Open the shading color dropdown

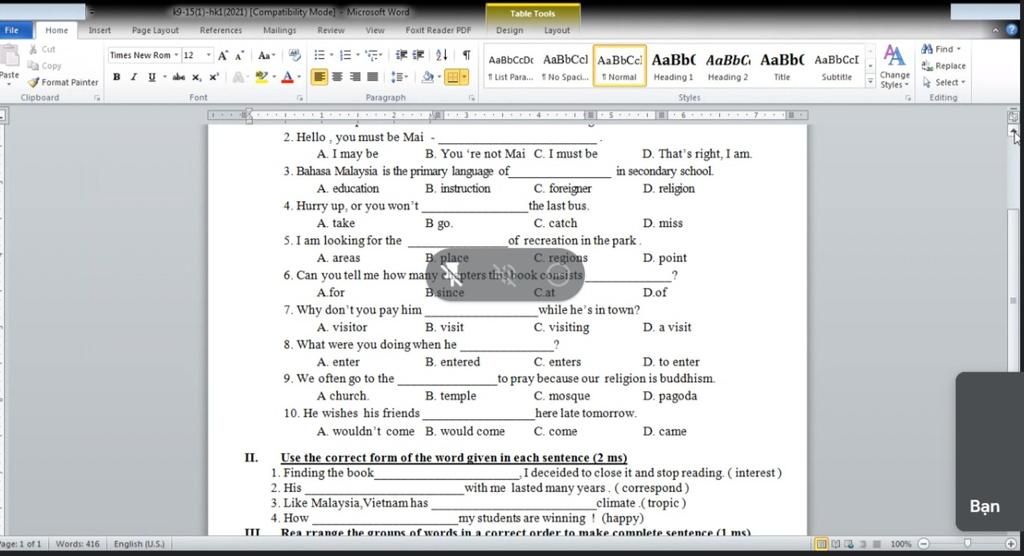(438, 77)
